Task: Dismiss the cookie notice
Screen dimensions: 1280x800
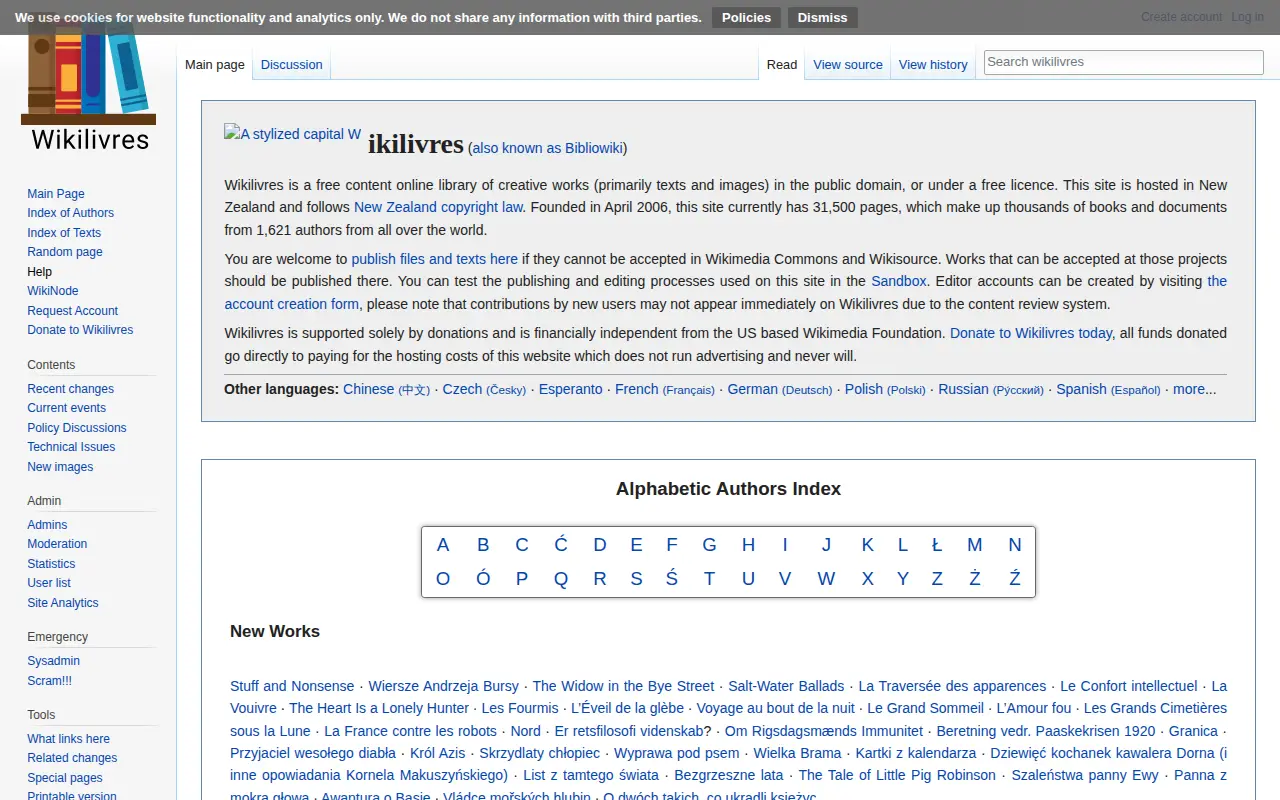Action: [822, 17]
